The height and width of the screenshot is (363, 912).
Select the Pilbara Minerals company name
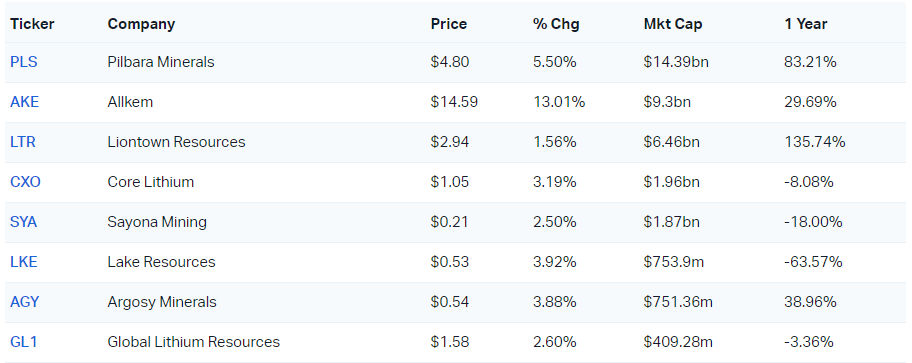coord(161,62)
